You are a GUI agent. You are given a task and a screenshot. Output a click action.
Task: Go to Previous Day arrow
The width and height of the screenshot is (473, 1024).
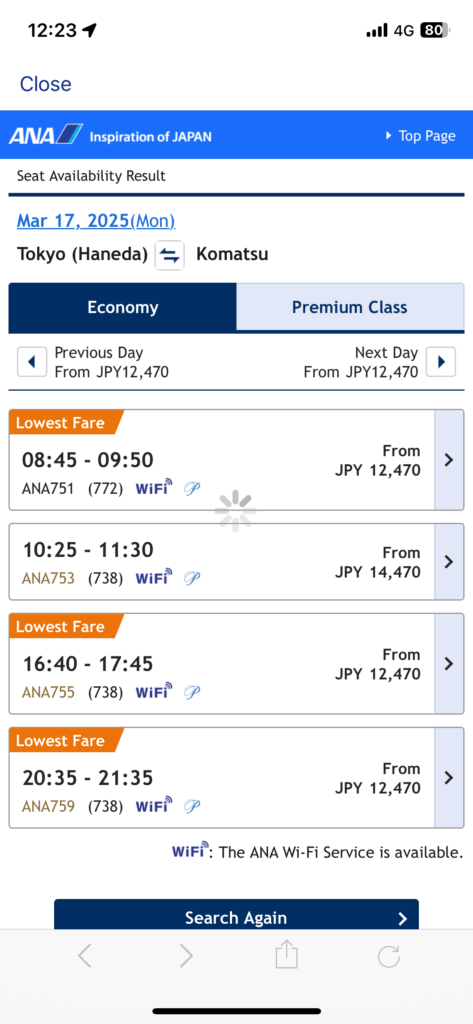click(x=32, y=362)
